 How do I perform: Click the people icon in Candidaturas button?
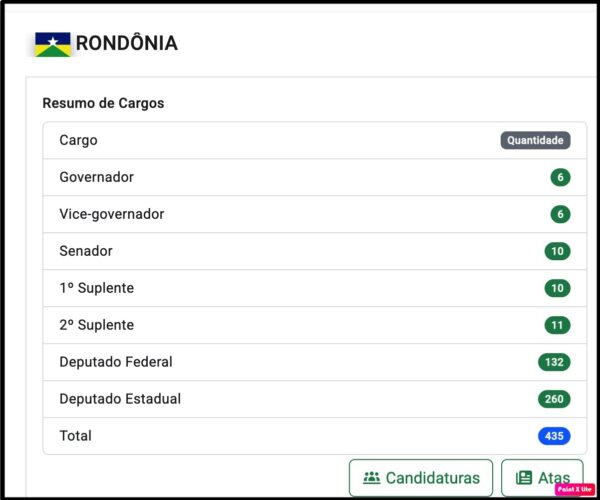[x=371, y=478]
